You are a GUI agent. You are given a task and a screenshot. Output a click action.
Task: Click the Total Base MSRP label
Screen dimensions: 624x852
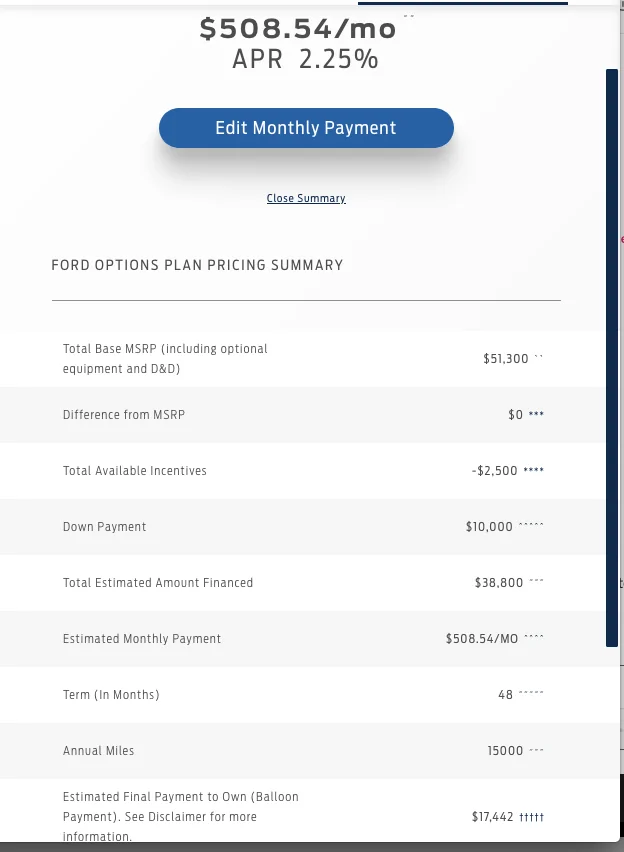pos(165,359)
